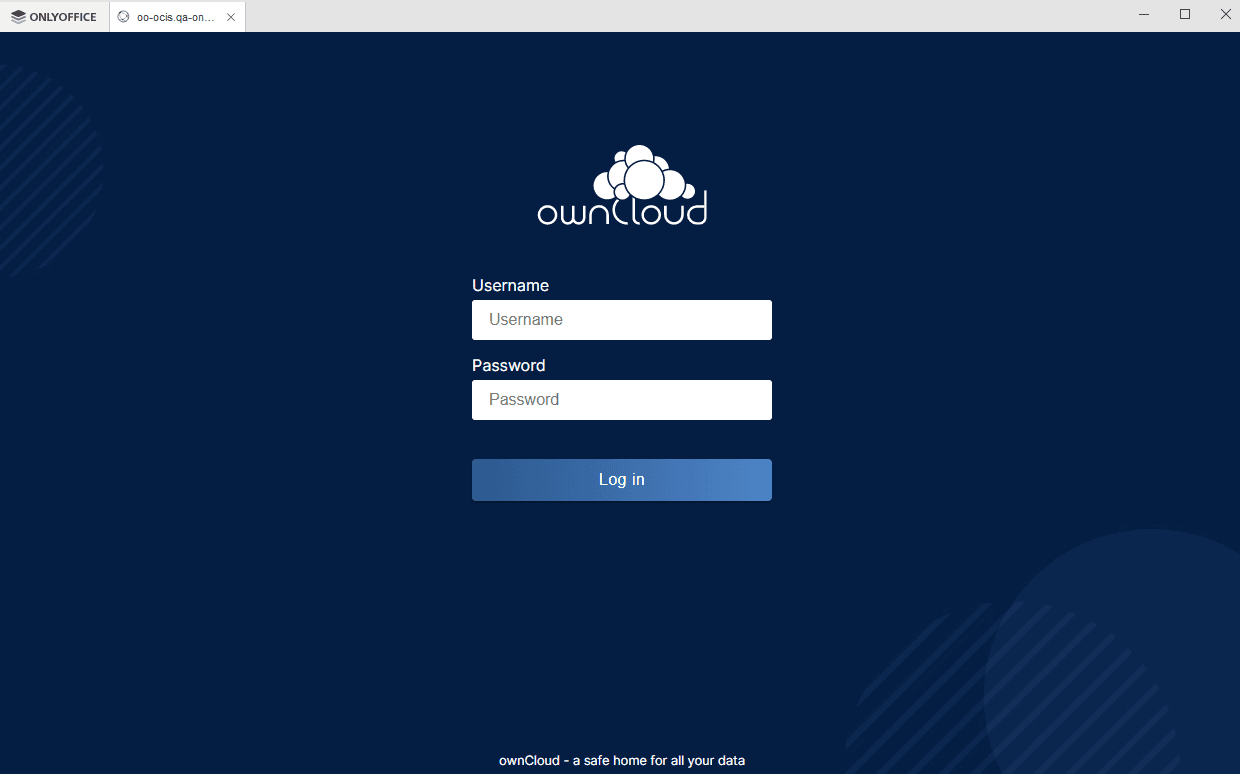The height and width of the screenshot is (774, 1240).
Task: Focus the Password input field
Action: click(x=621, y=399)
